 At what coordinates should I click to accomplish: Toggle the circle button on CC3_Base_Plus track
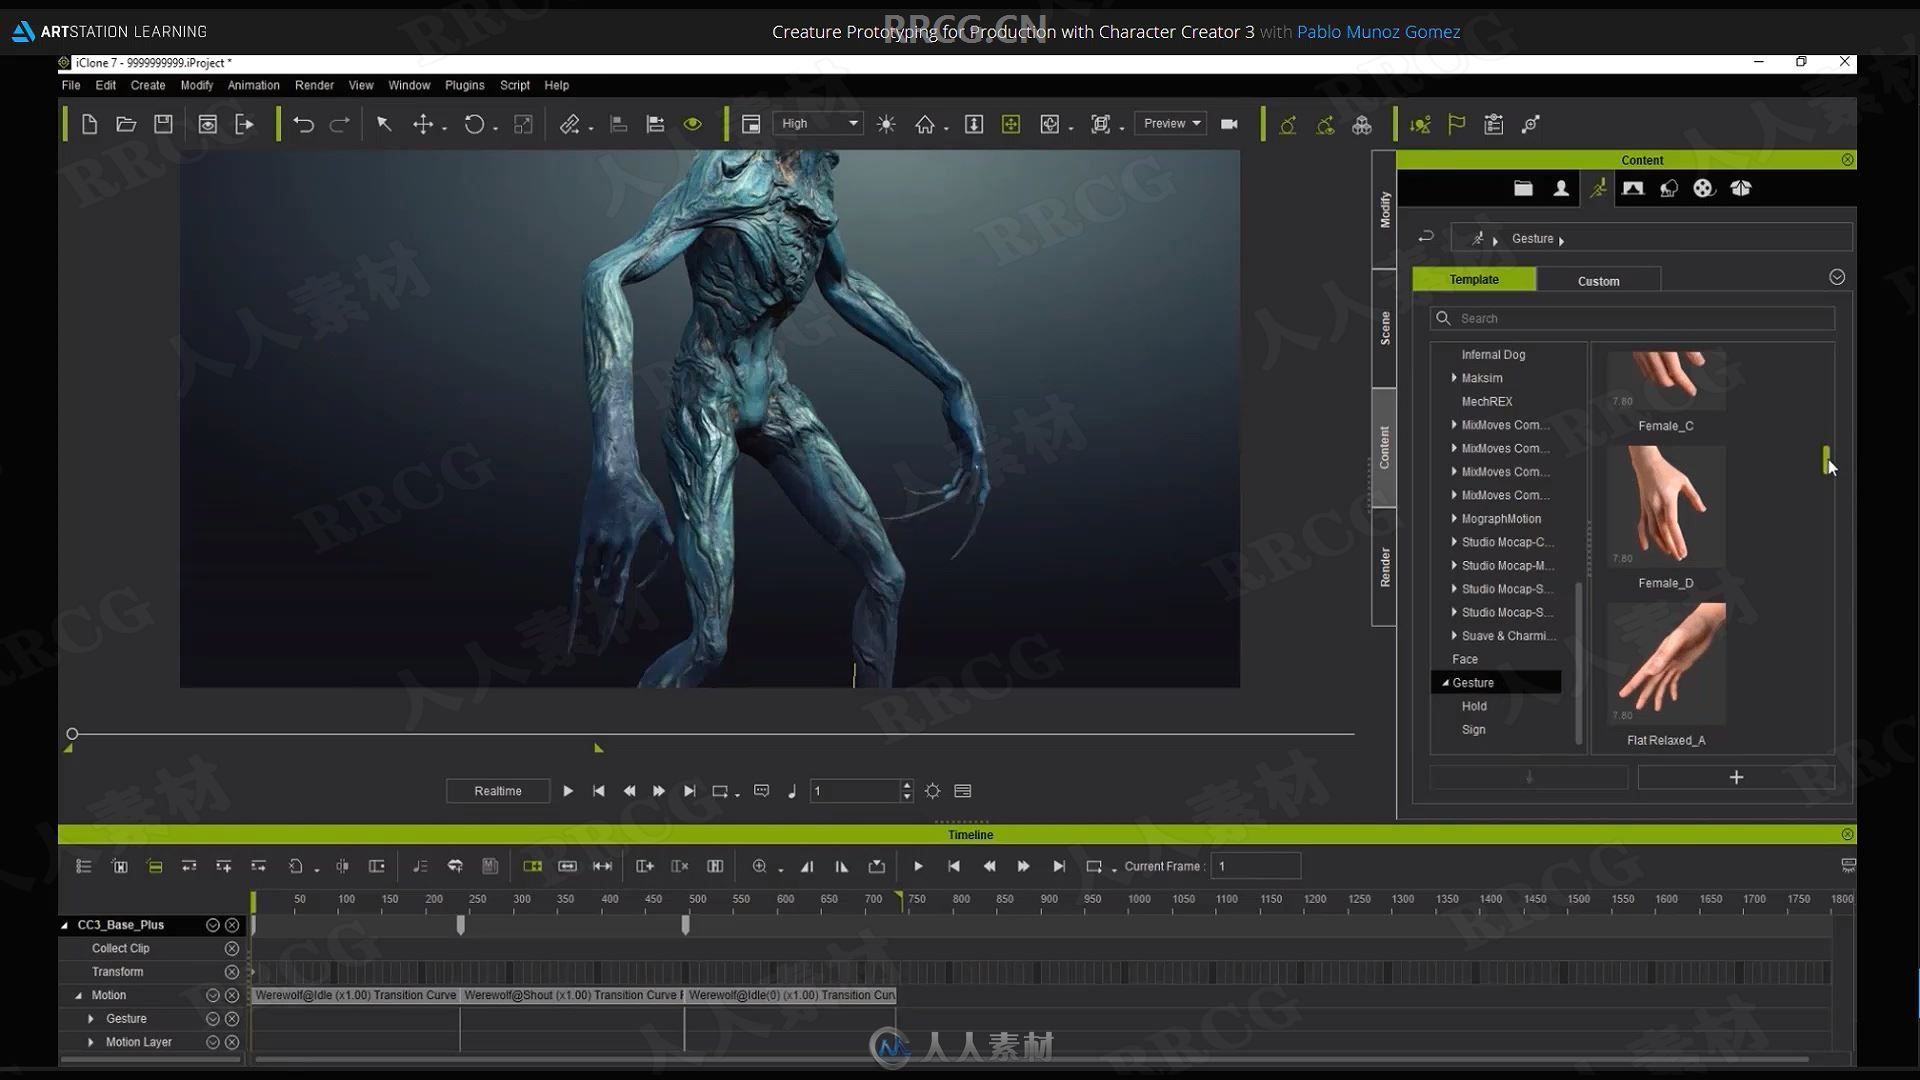[212, 925]
